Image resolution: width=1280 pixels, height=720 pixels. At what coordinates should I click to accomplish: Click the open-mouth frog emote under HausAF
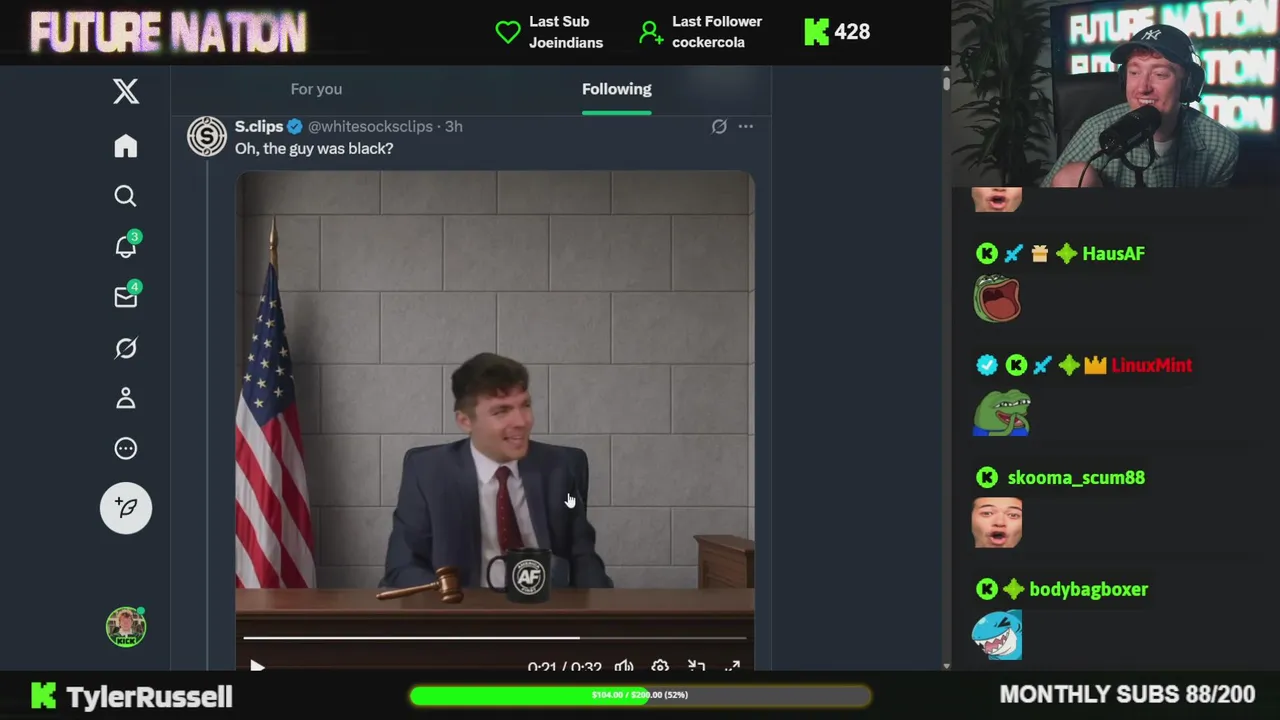tap(997, 299)
